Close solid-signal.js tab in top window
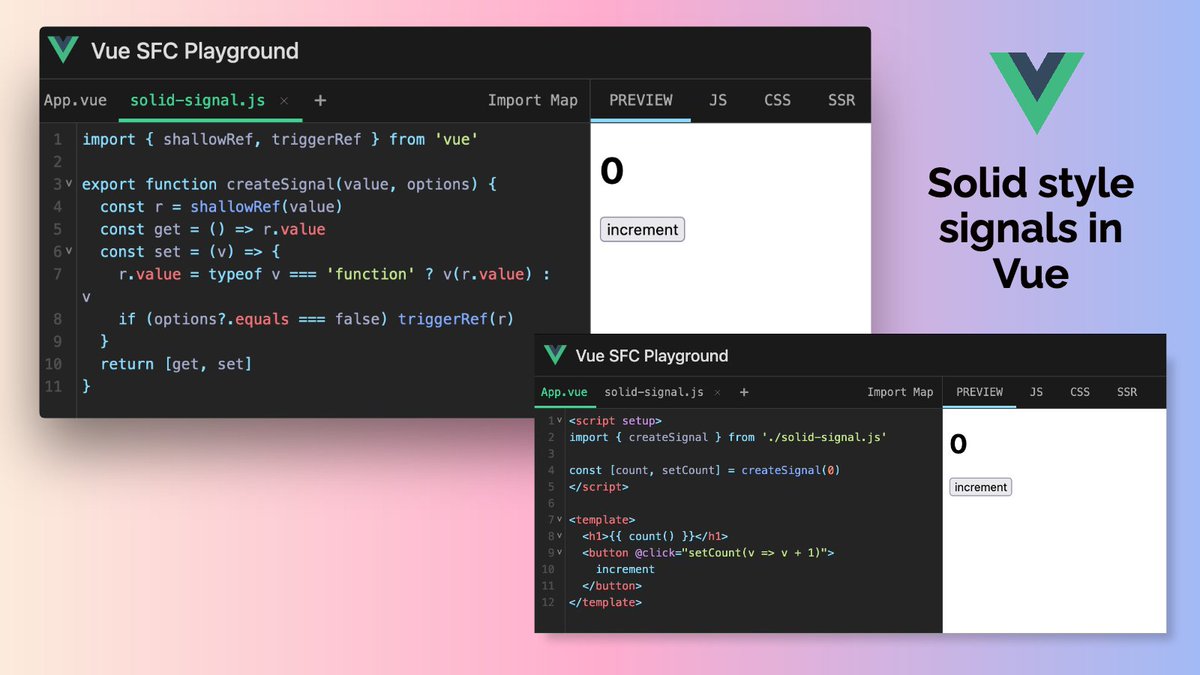 284,100
